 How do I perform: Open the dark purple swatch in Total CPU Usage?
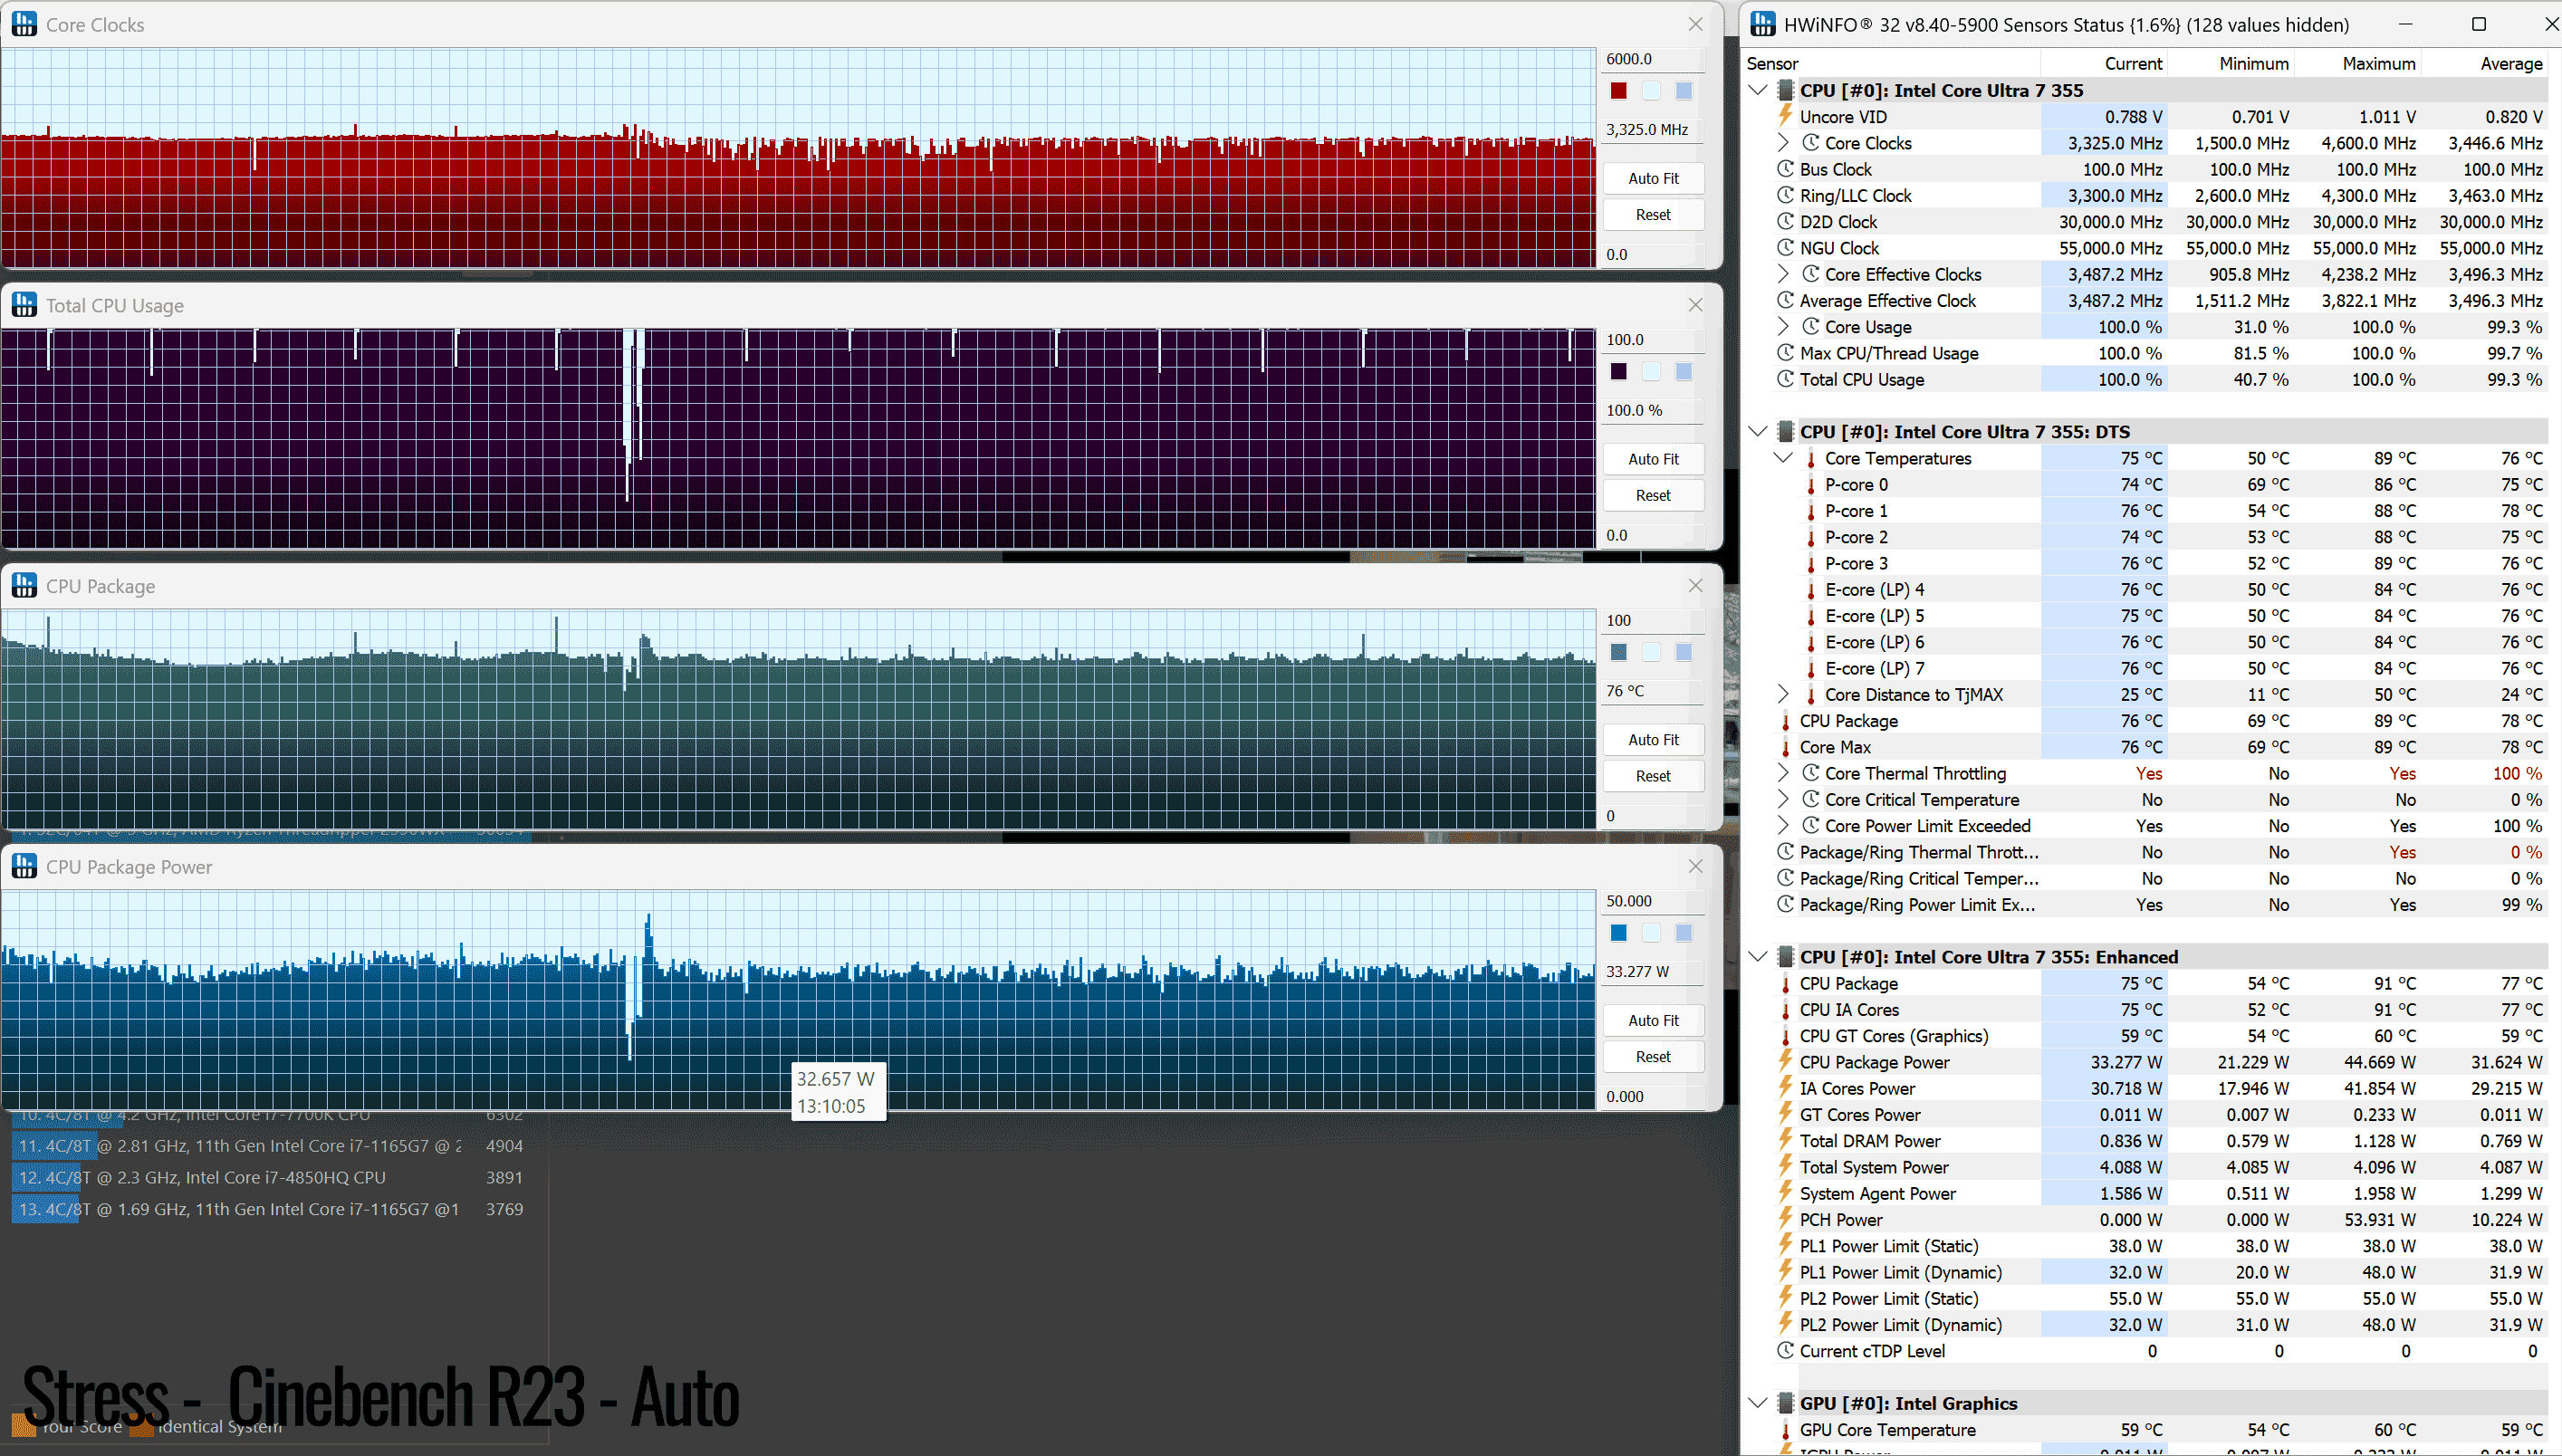pos(1619,372)
